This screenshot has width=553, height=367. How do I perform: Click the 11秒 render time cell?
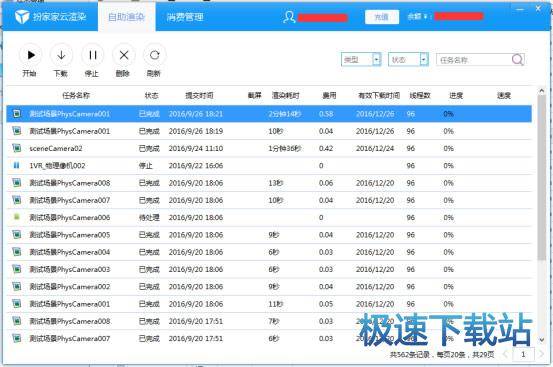tap(275, 304)
